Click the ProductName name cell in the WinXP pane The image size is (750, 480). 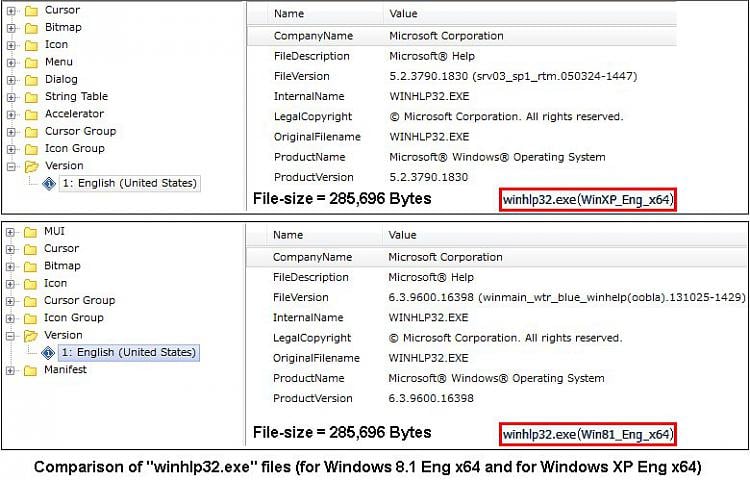tap(309, 157)
